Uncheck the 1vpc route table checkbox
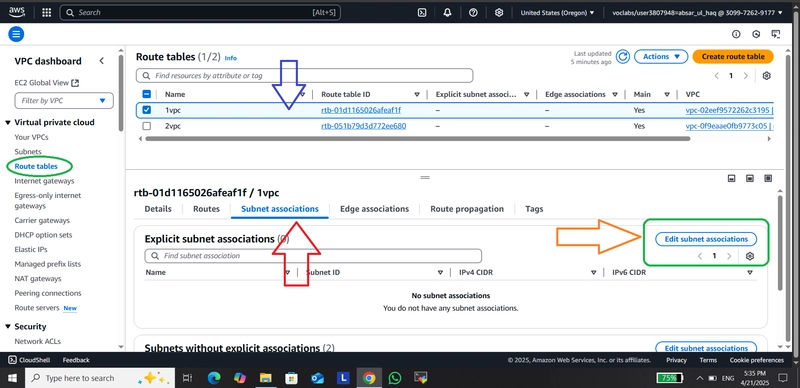This screenshot has width=800, height=388. coord(146,110)
